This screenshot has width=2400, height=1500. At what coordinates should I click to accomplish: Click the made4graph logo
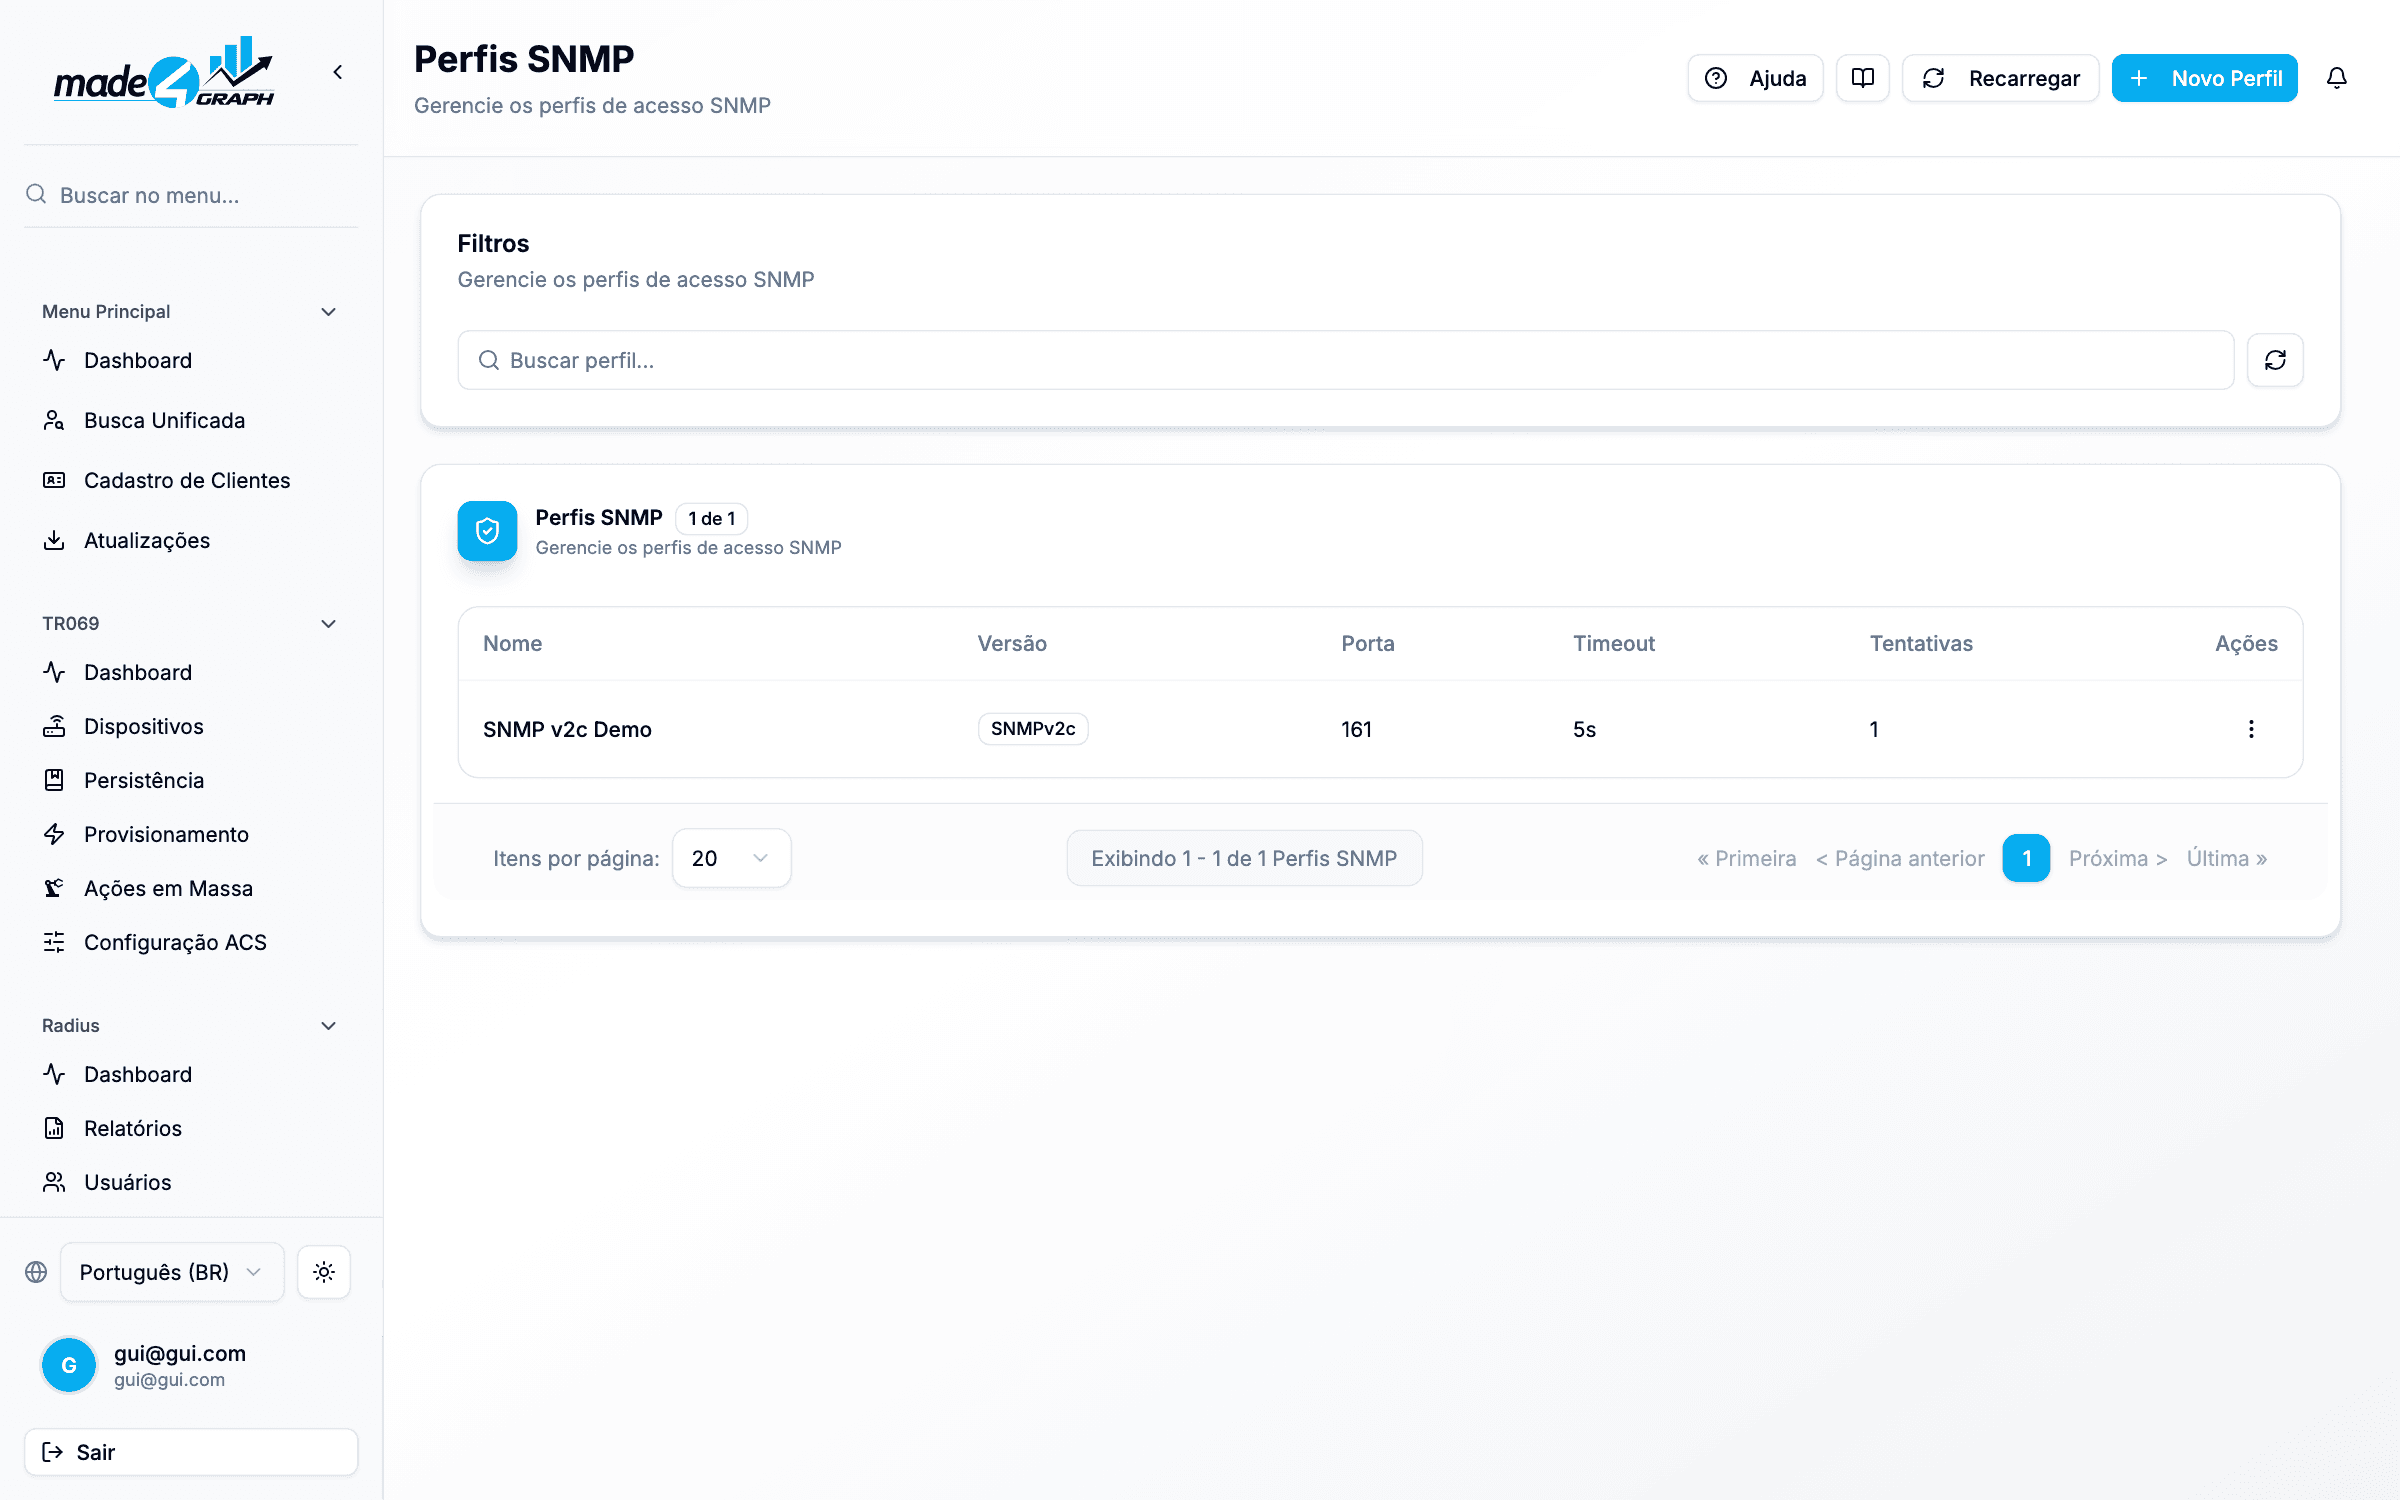point(164,72)
